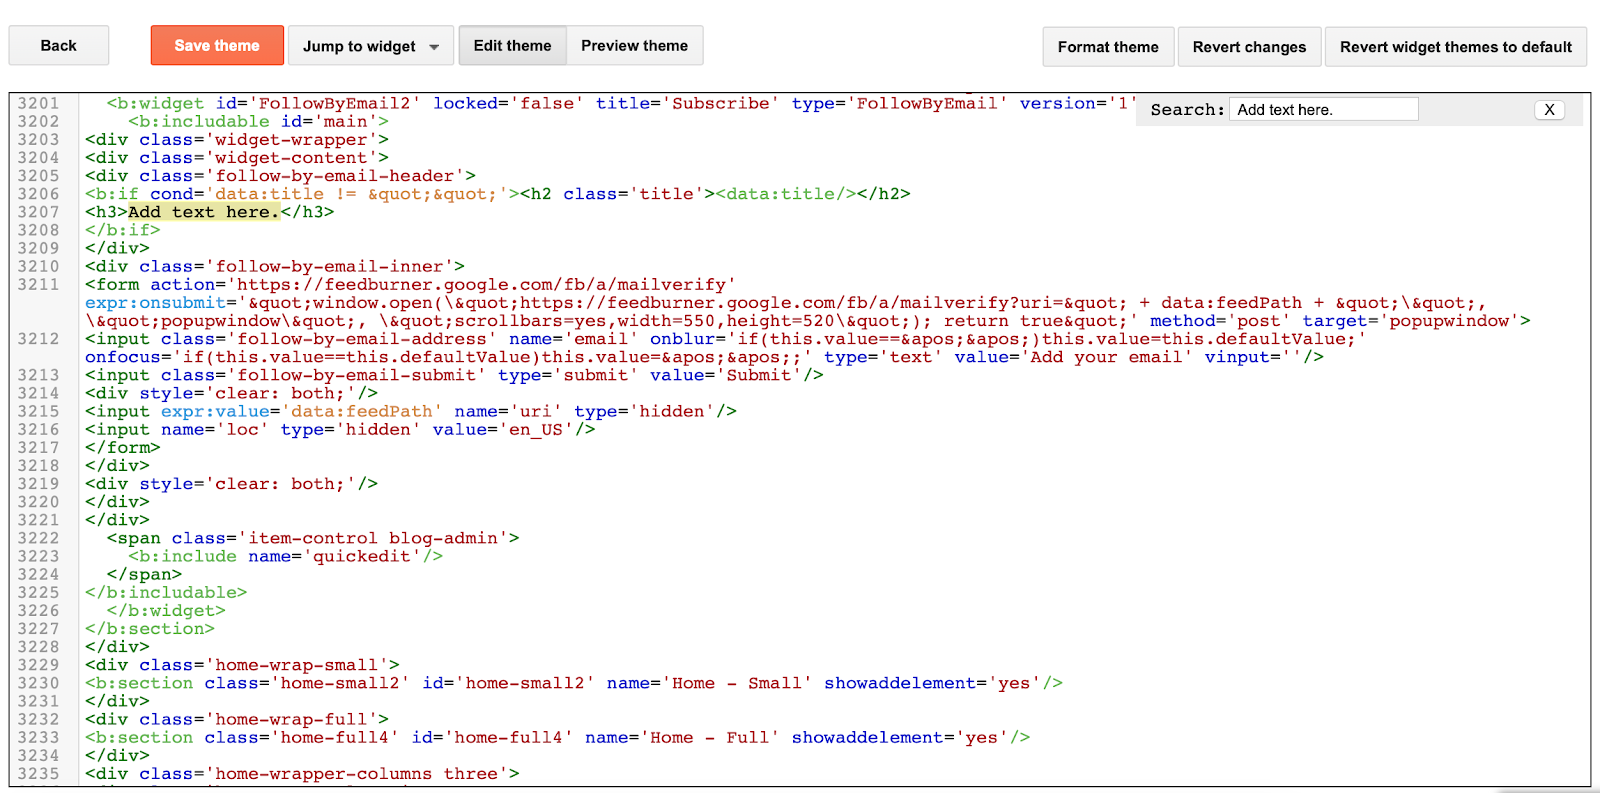The height and width of the screenshot is (793, 1600).
Task: Click the 'Subscribe' title attribute
Action: click(x=720, y=103)
